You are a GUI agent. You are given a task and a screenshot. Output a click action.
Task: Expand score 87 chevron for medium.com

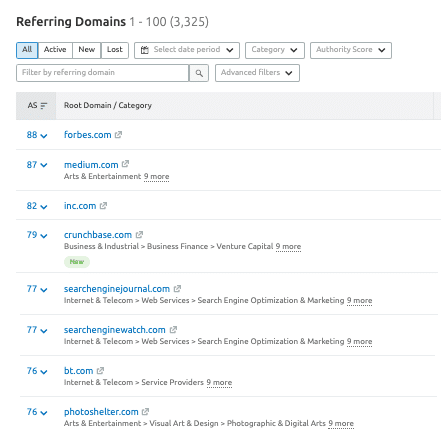[x=44, y=165]
